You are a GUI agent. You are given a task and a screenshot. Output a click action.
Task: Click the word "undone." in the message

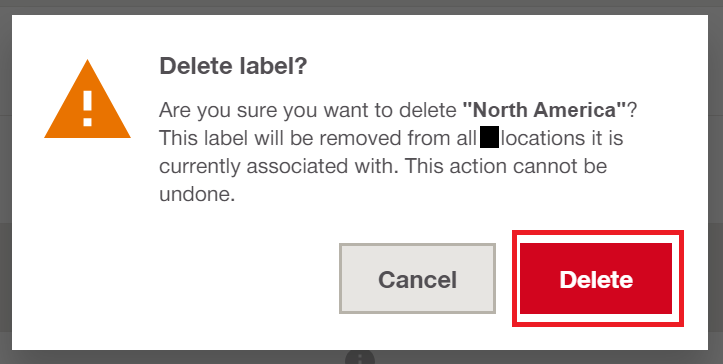[197, 194]
